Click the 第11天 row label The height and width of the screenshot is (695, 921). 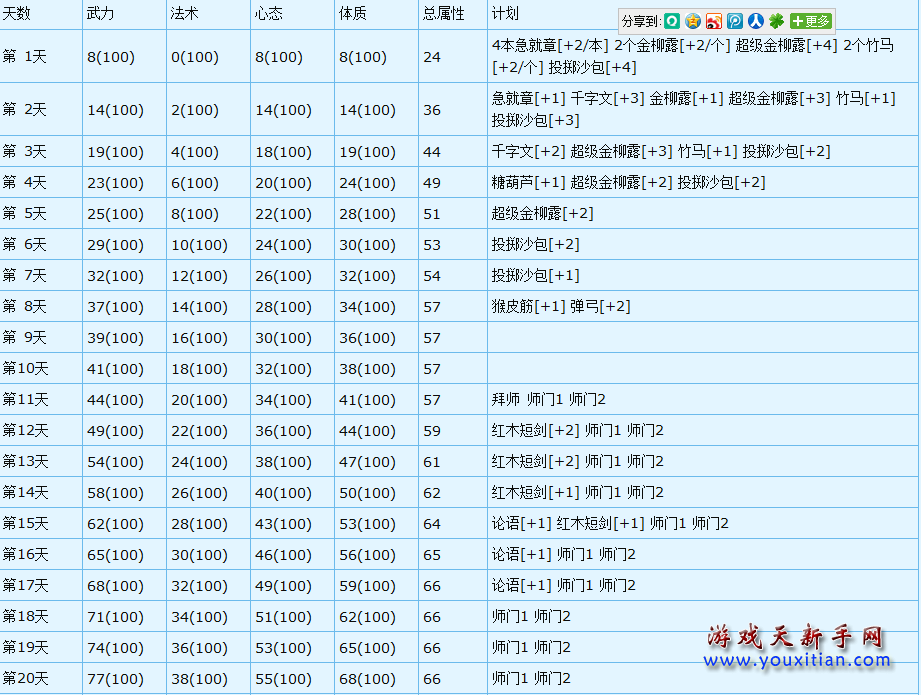coord(26,399)
